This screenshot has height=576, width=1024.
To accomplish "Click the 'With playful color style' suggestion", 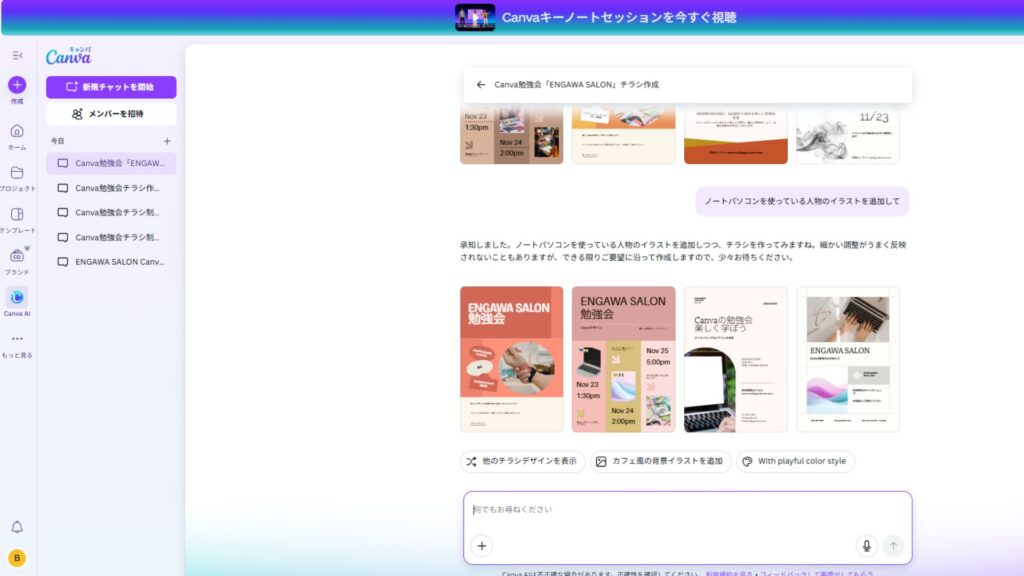I will [x=795, y=461].
